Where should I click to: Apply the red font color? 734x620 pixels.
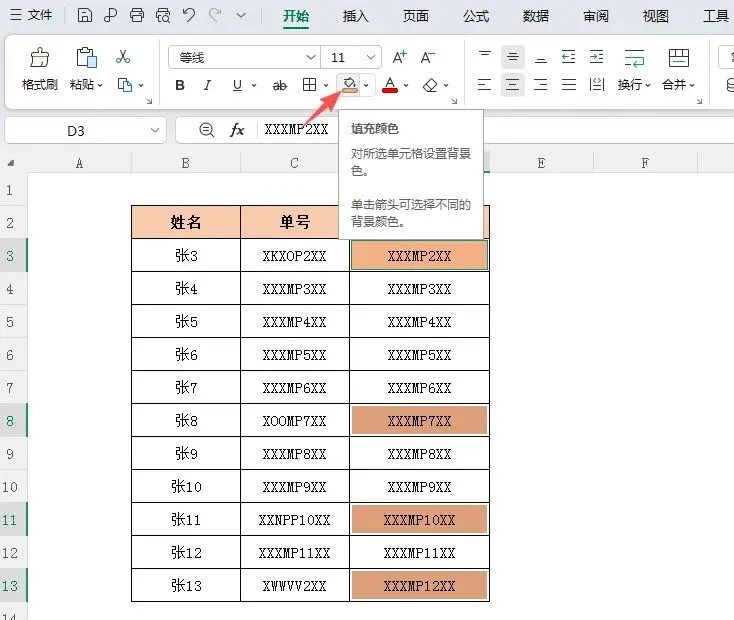(x=390, y=85)
